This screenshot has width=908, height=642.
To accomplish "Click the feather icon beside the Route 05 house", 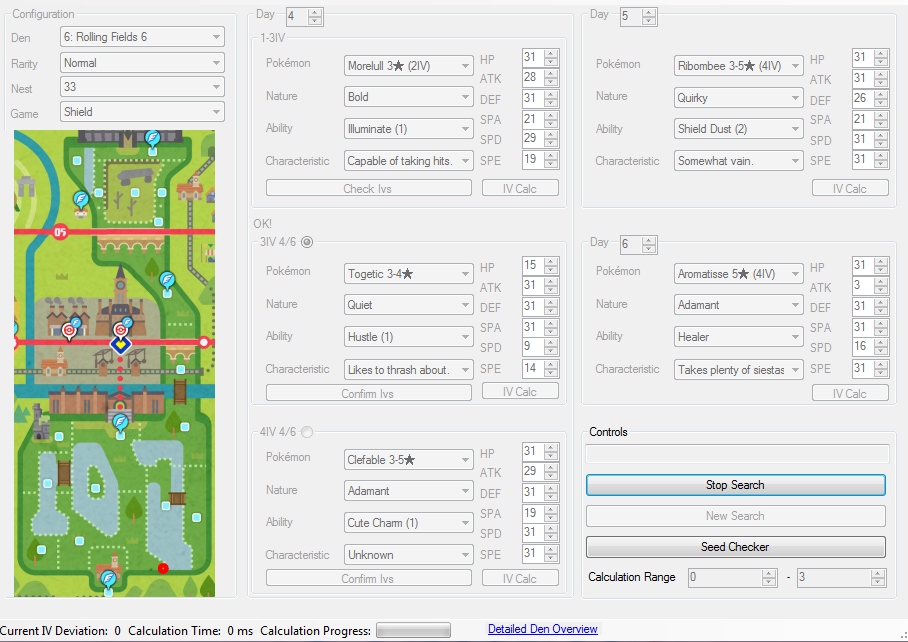I will coord(79,200).
